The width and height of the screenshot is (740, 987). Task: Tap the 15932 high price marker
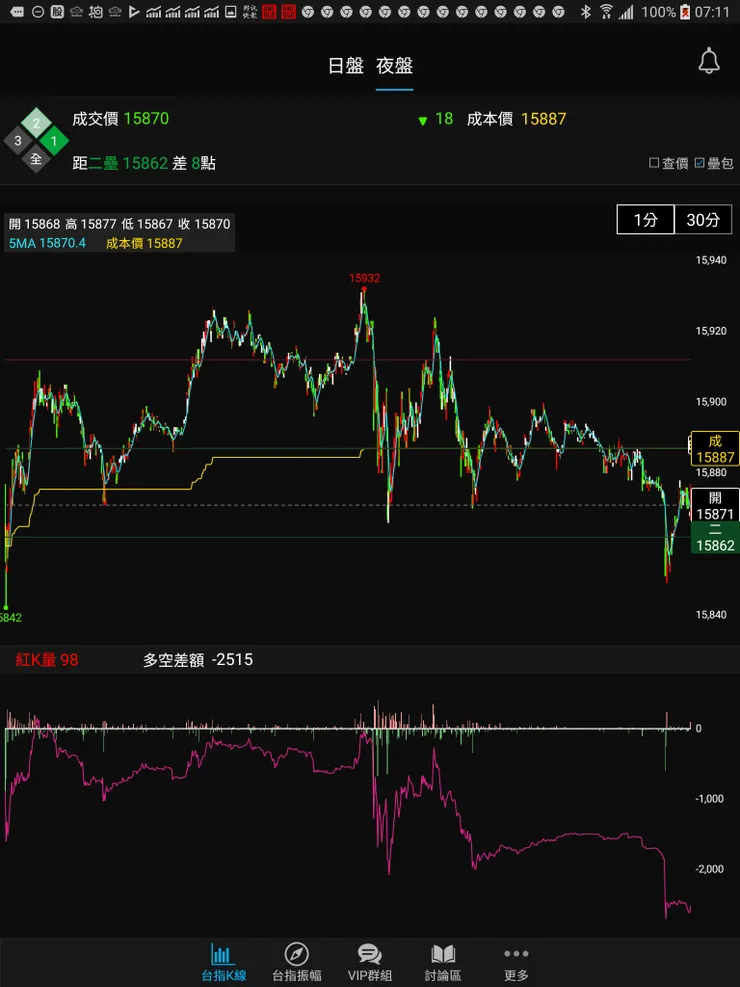364,278
